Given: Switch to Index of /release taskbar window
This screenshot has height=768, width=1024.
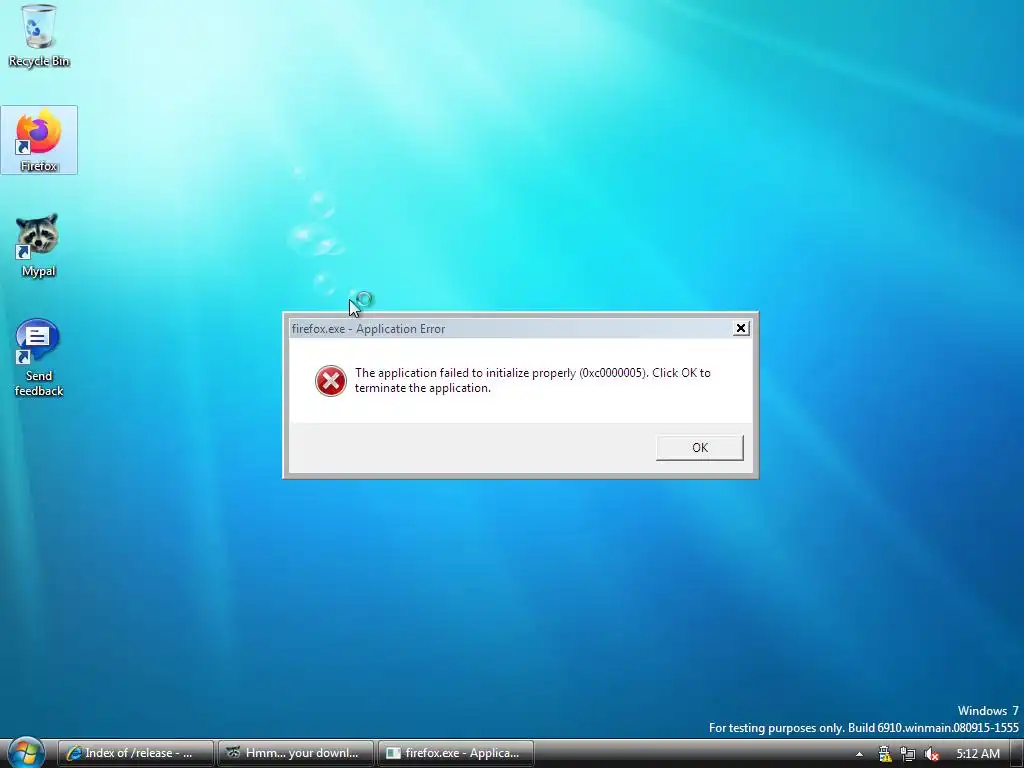Looking at the screenshot, I should pyautogui.click(x=136, y=753).
